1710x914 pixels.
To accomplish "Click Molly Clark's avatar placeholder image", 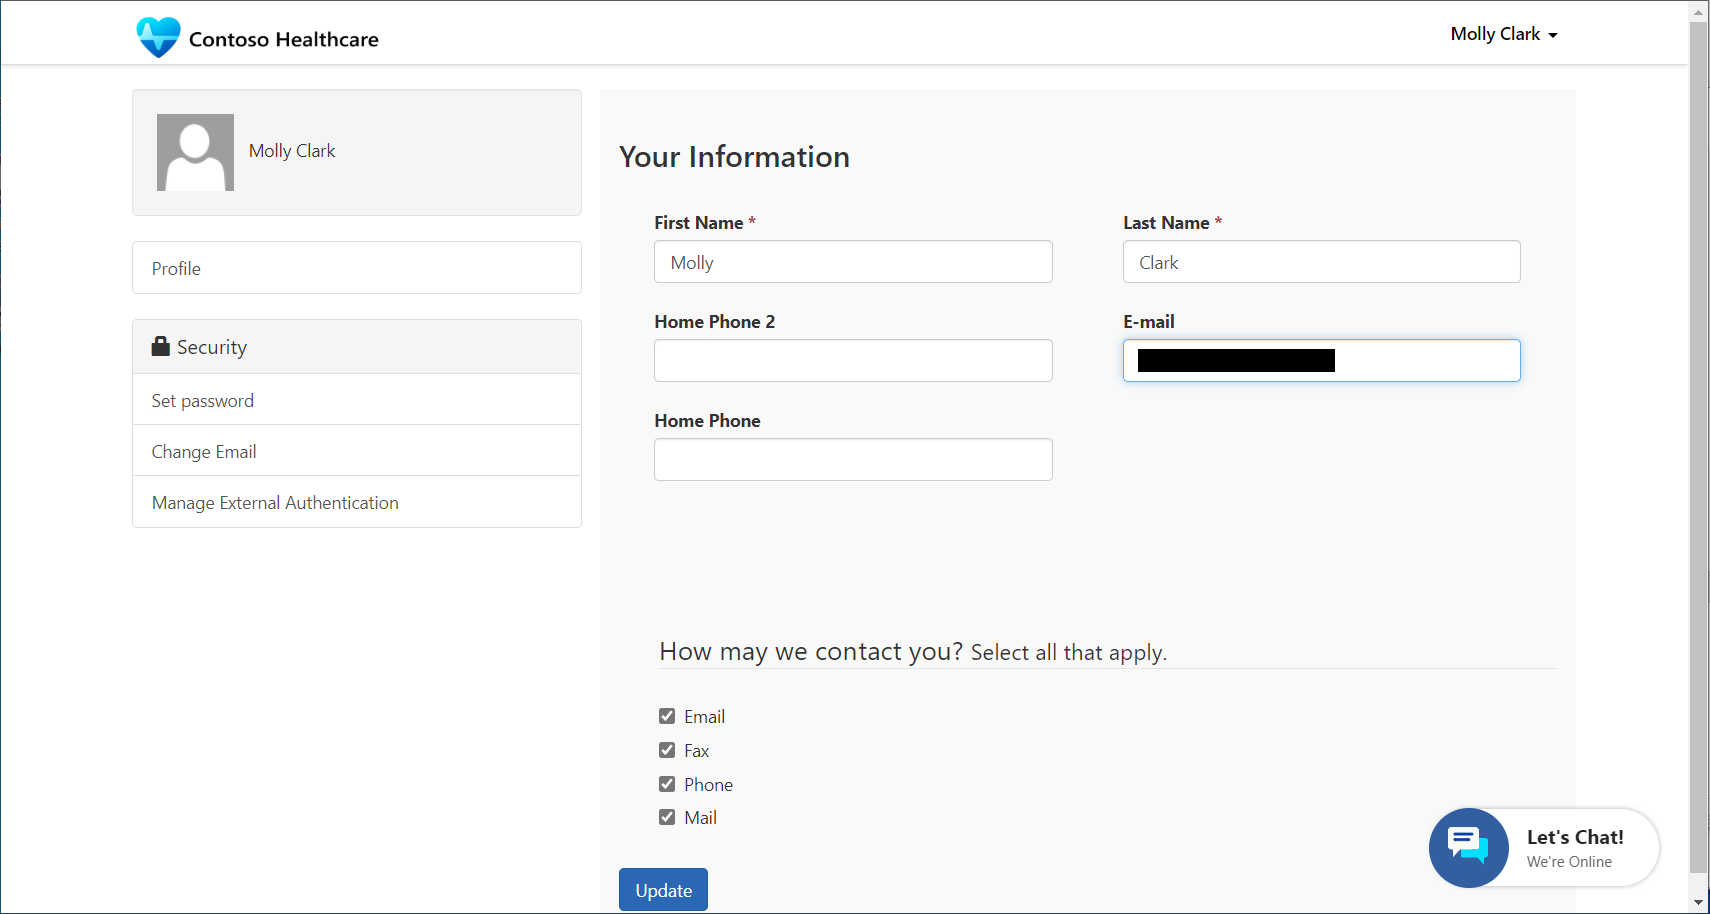I will click(194, 152).
